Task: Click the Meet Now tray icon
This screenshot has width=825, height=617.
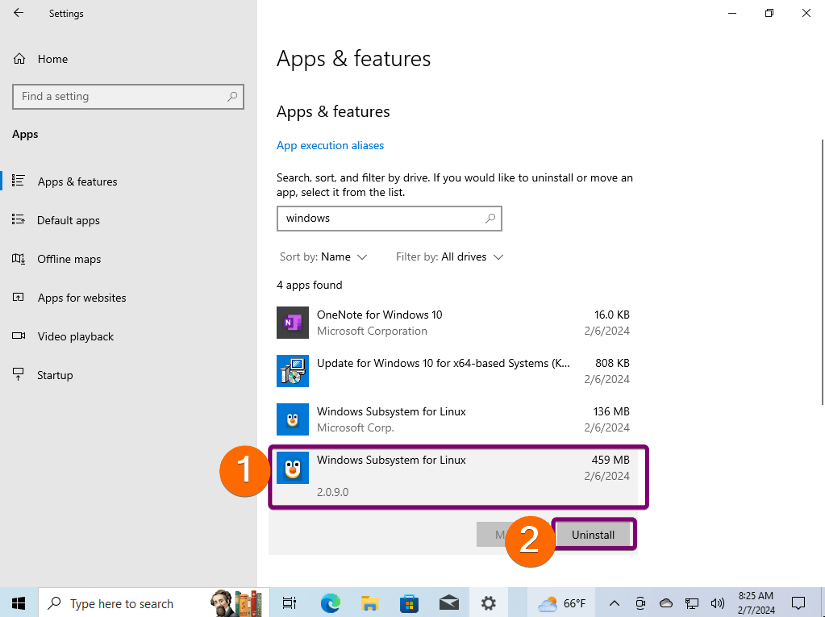Action: 640,603
